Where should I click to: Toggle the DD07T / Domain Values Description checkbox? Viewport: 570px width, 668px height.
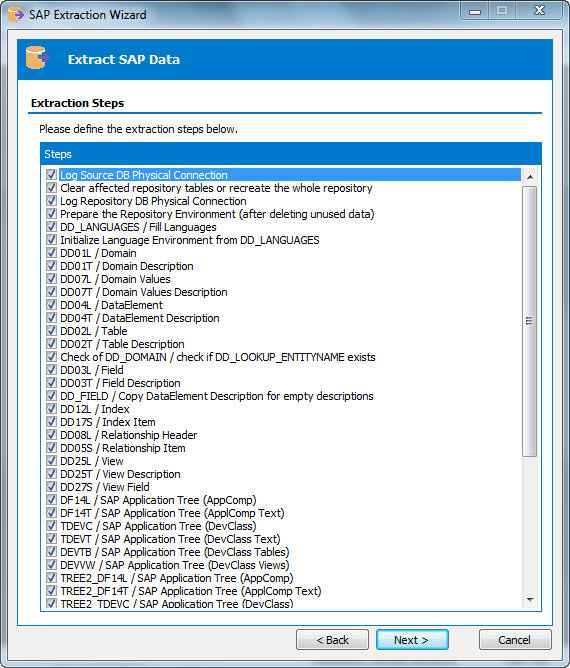(x=52, y=292)
